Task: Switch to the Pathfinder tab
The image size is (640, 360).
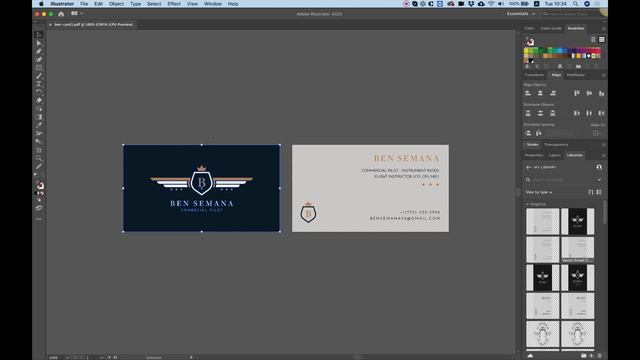Action: 576,75
